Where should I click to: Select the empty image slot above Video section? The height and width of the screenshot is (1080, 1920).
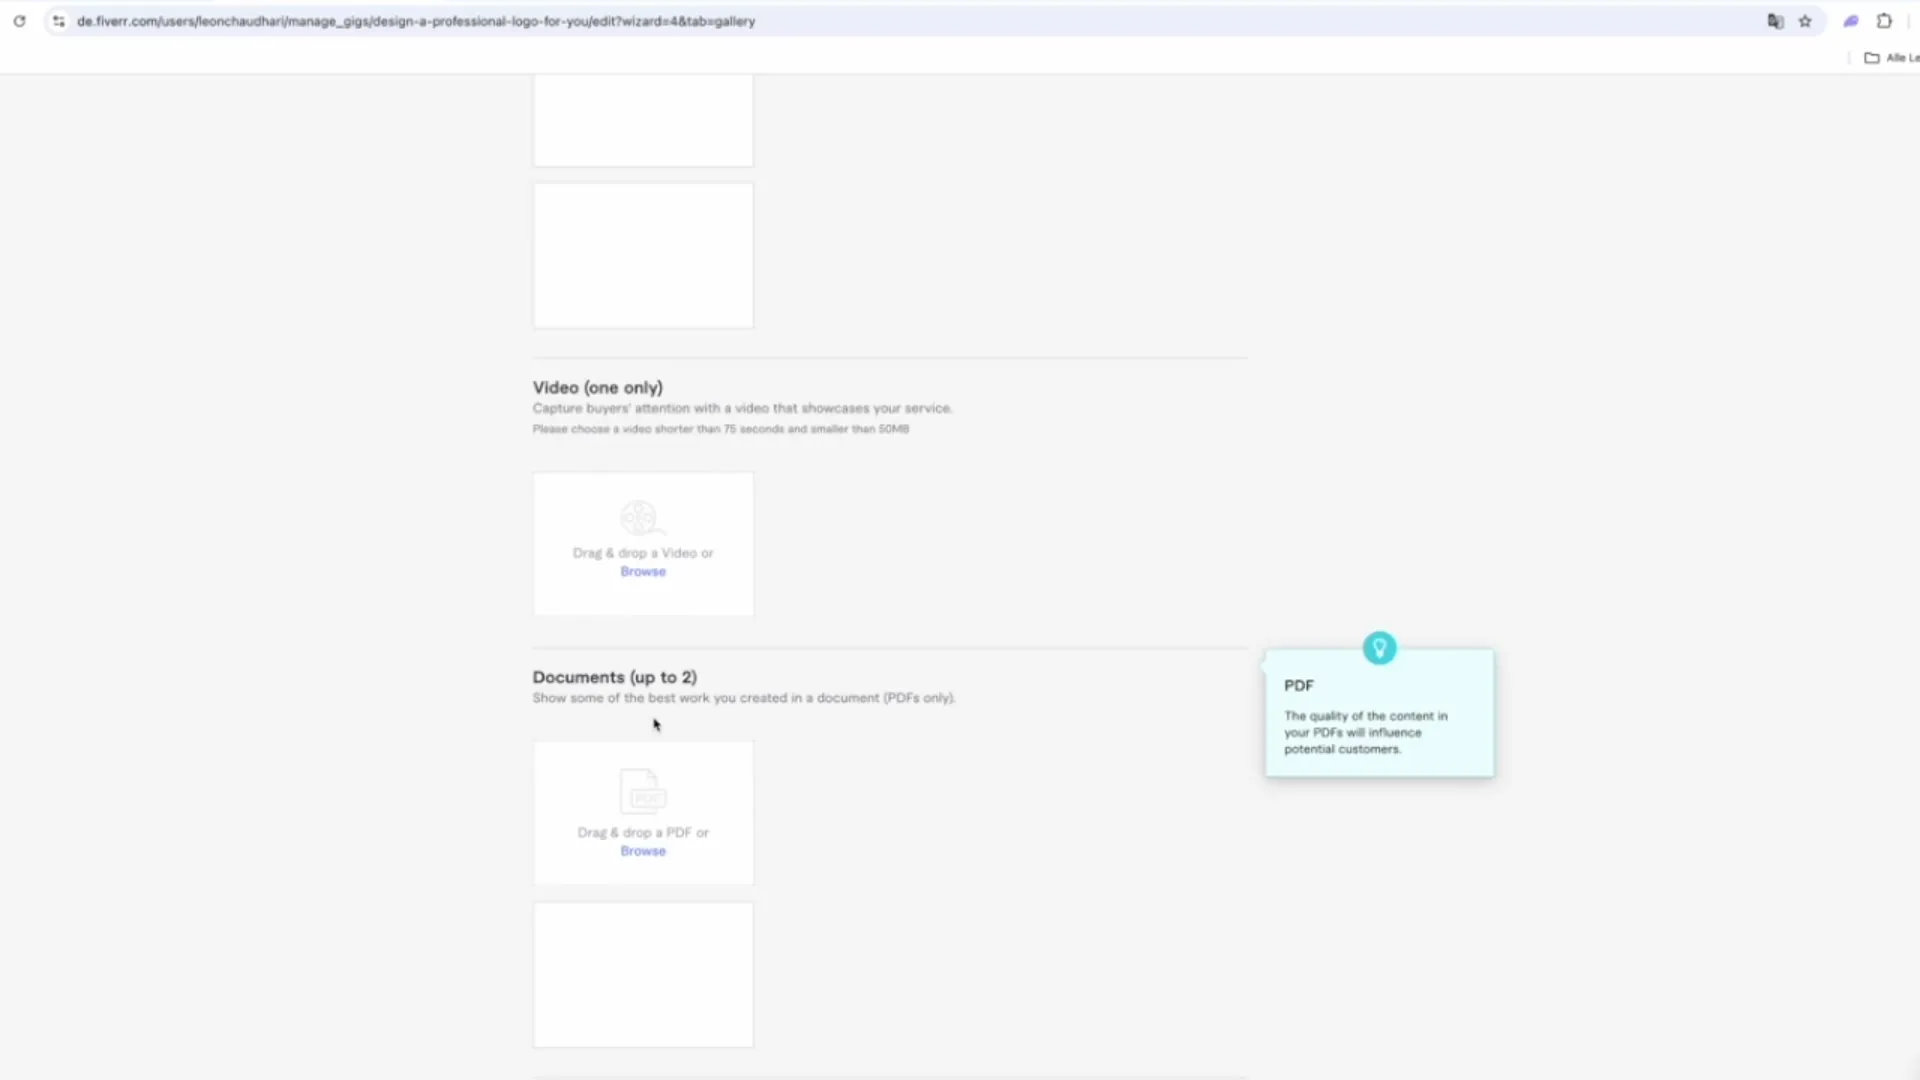tap(643, 255)
